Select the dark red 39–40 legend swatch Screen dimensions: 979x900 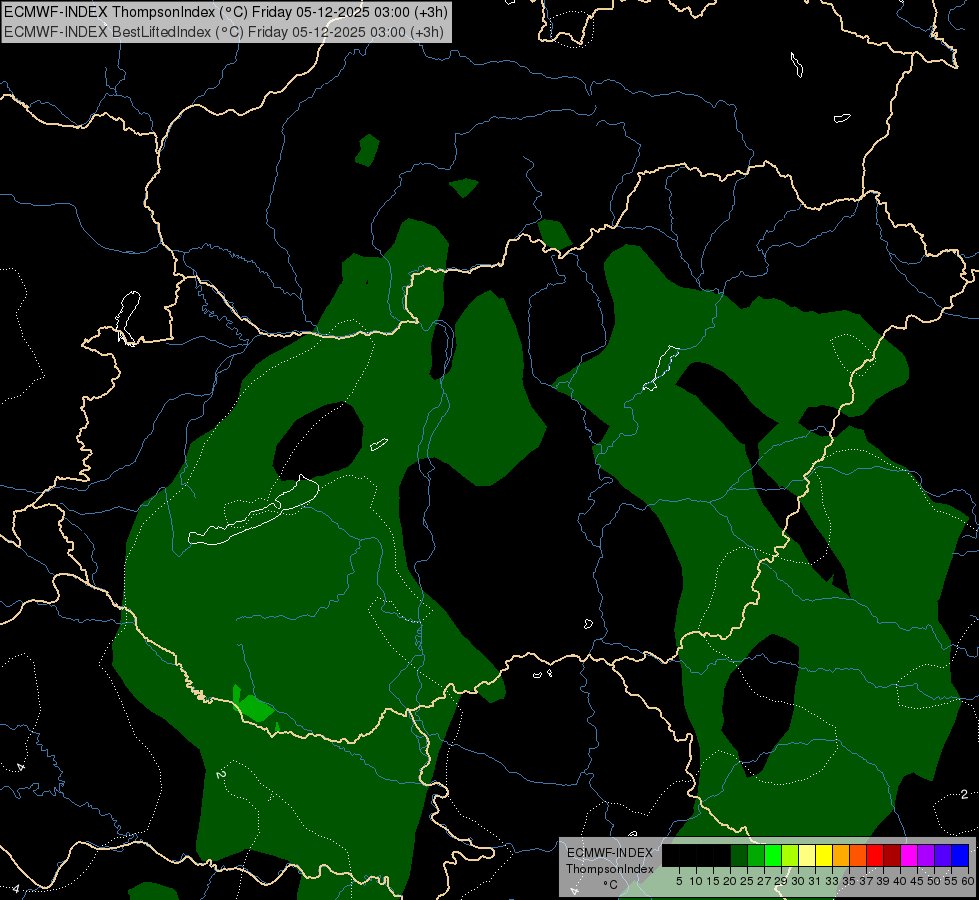click(892, 855)
